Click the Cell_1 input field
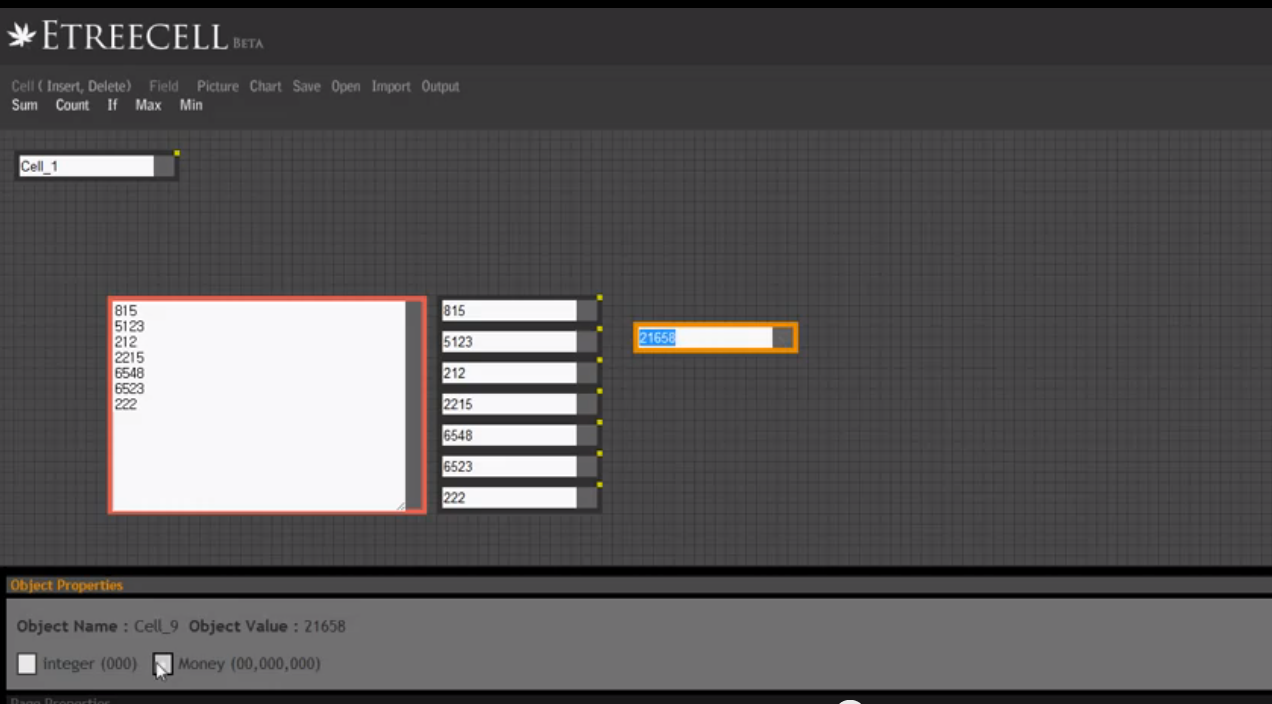The image size is (1272, 704). click(86, 166)
